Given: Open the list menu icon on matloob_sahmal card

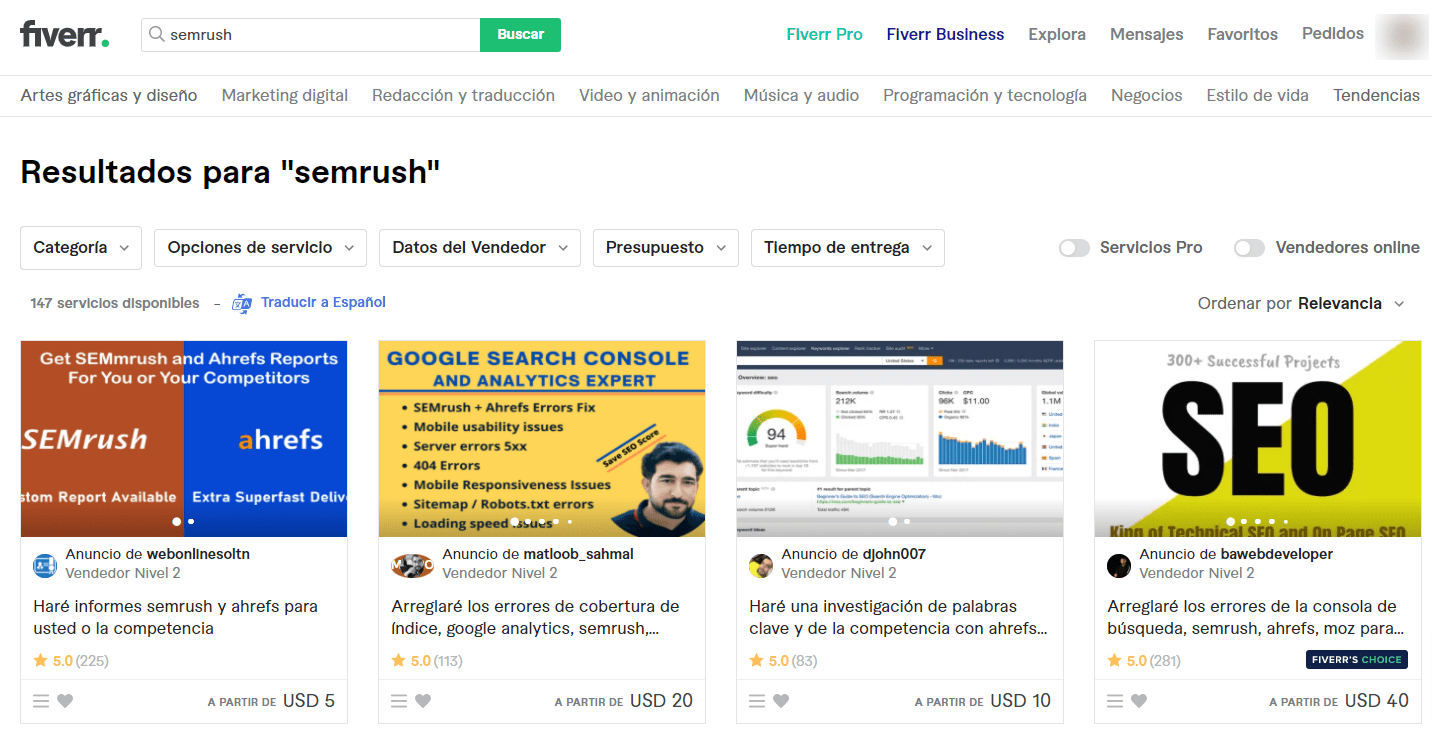Looking at the screenshot, I should tap(399, 701).
